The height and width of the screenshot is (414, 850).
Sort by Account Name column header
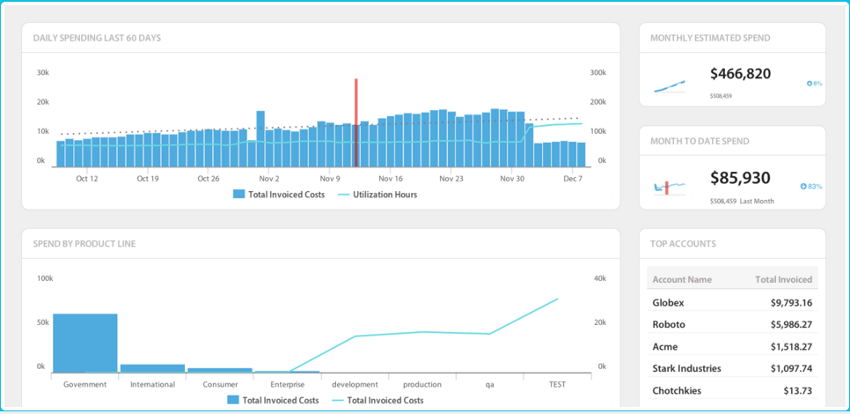pyautogui.click(x=682, y=280)
